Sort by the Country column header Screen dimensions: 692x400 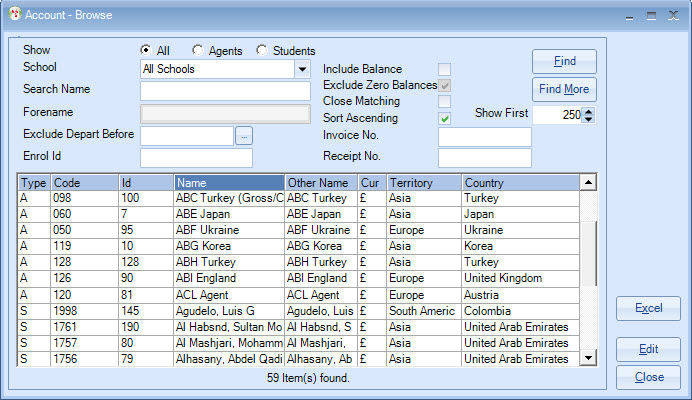[x=520, y=183]
